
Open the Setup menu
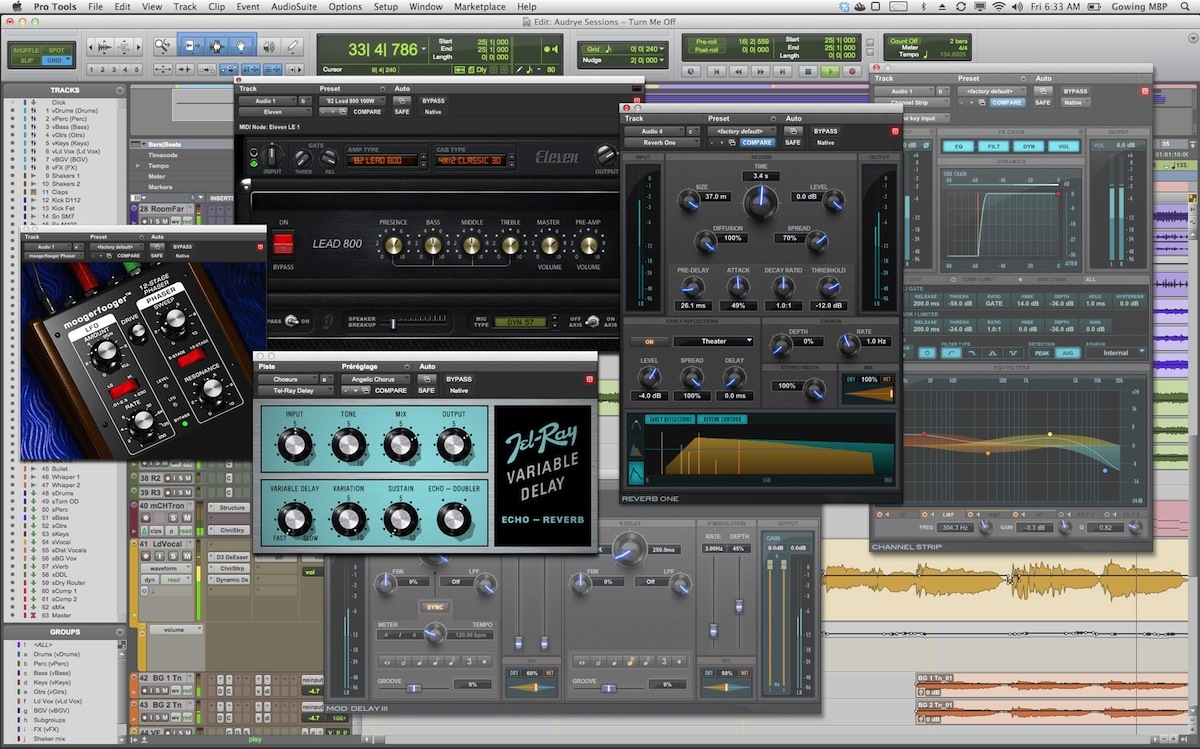[x=386, y=7]
